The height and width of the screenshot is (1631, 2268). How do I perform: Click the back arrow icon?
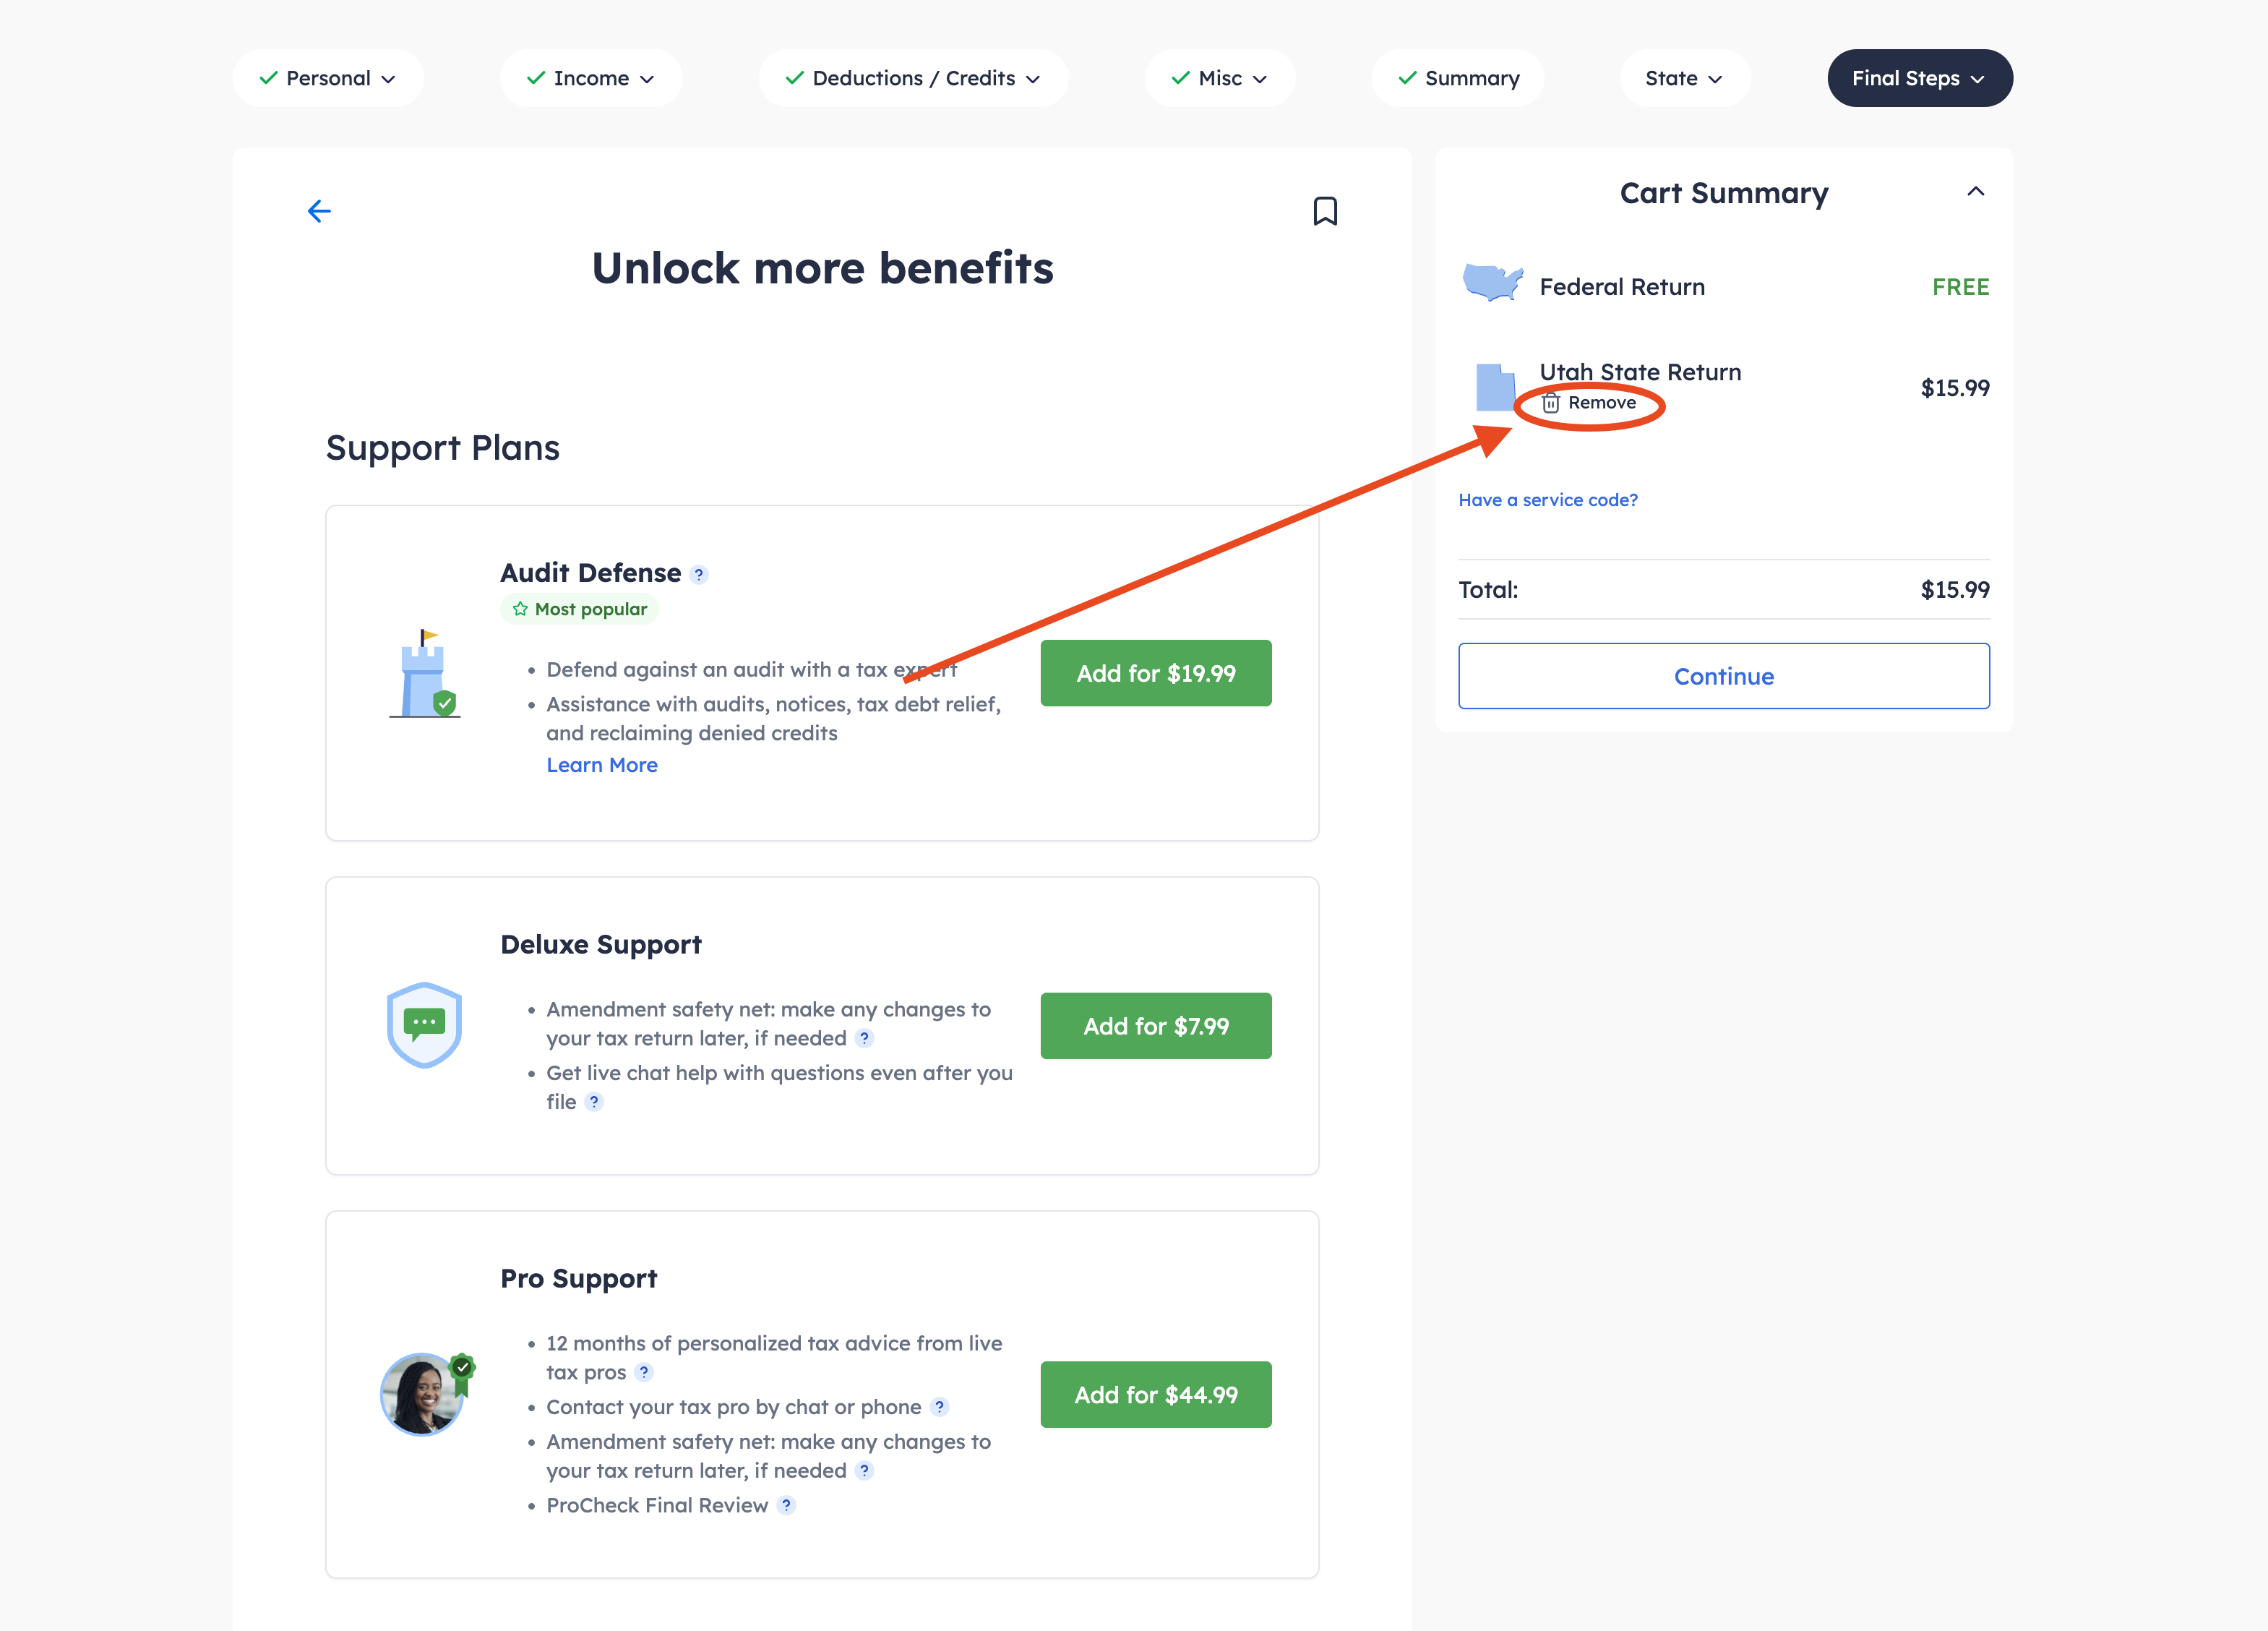[319, 211]
